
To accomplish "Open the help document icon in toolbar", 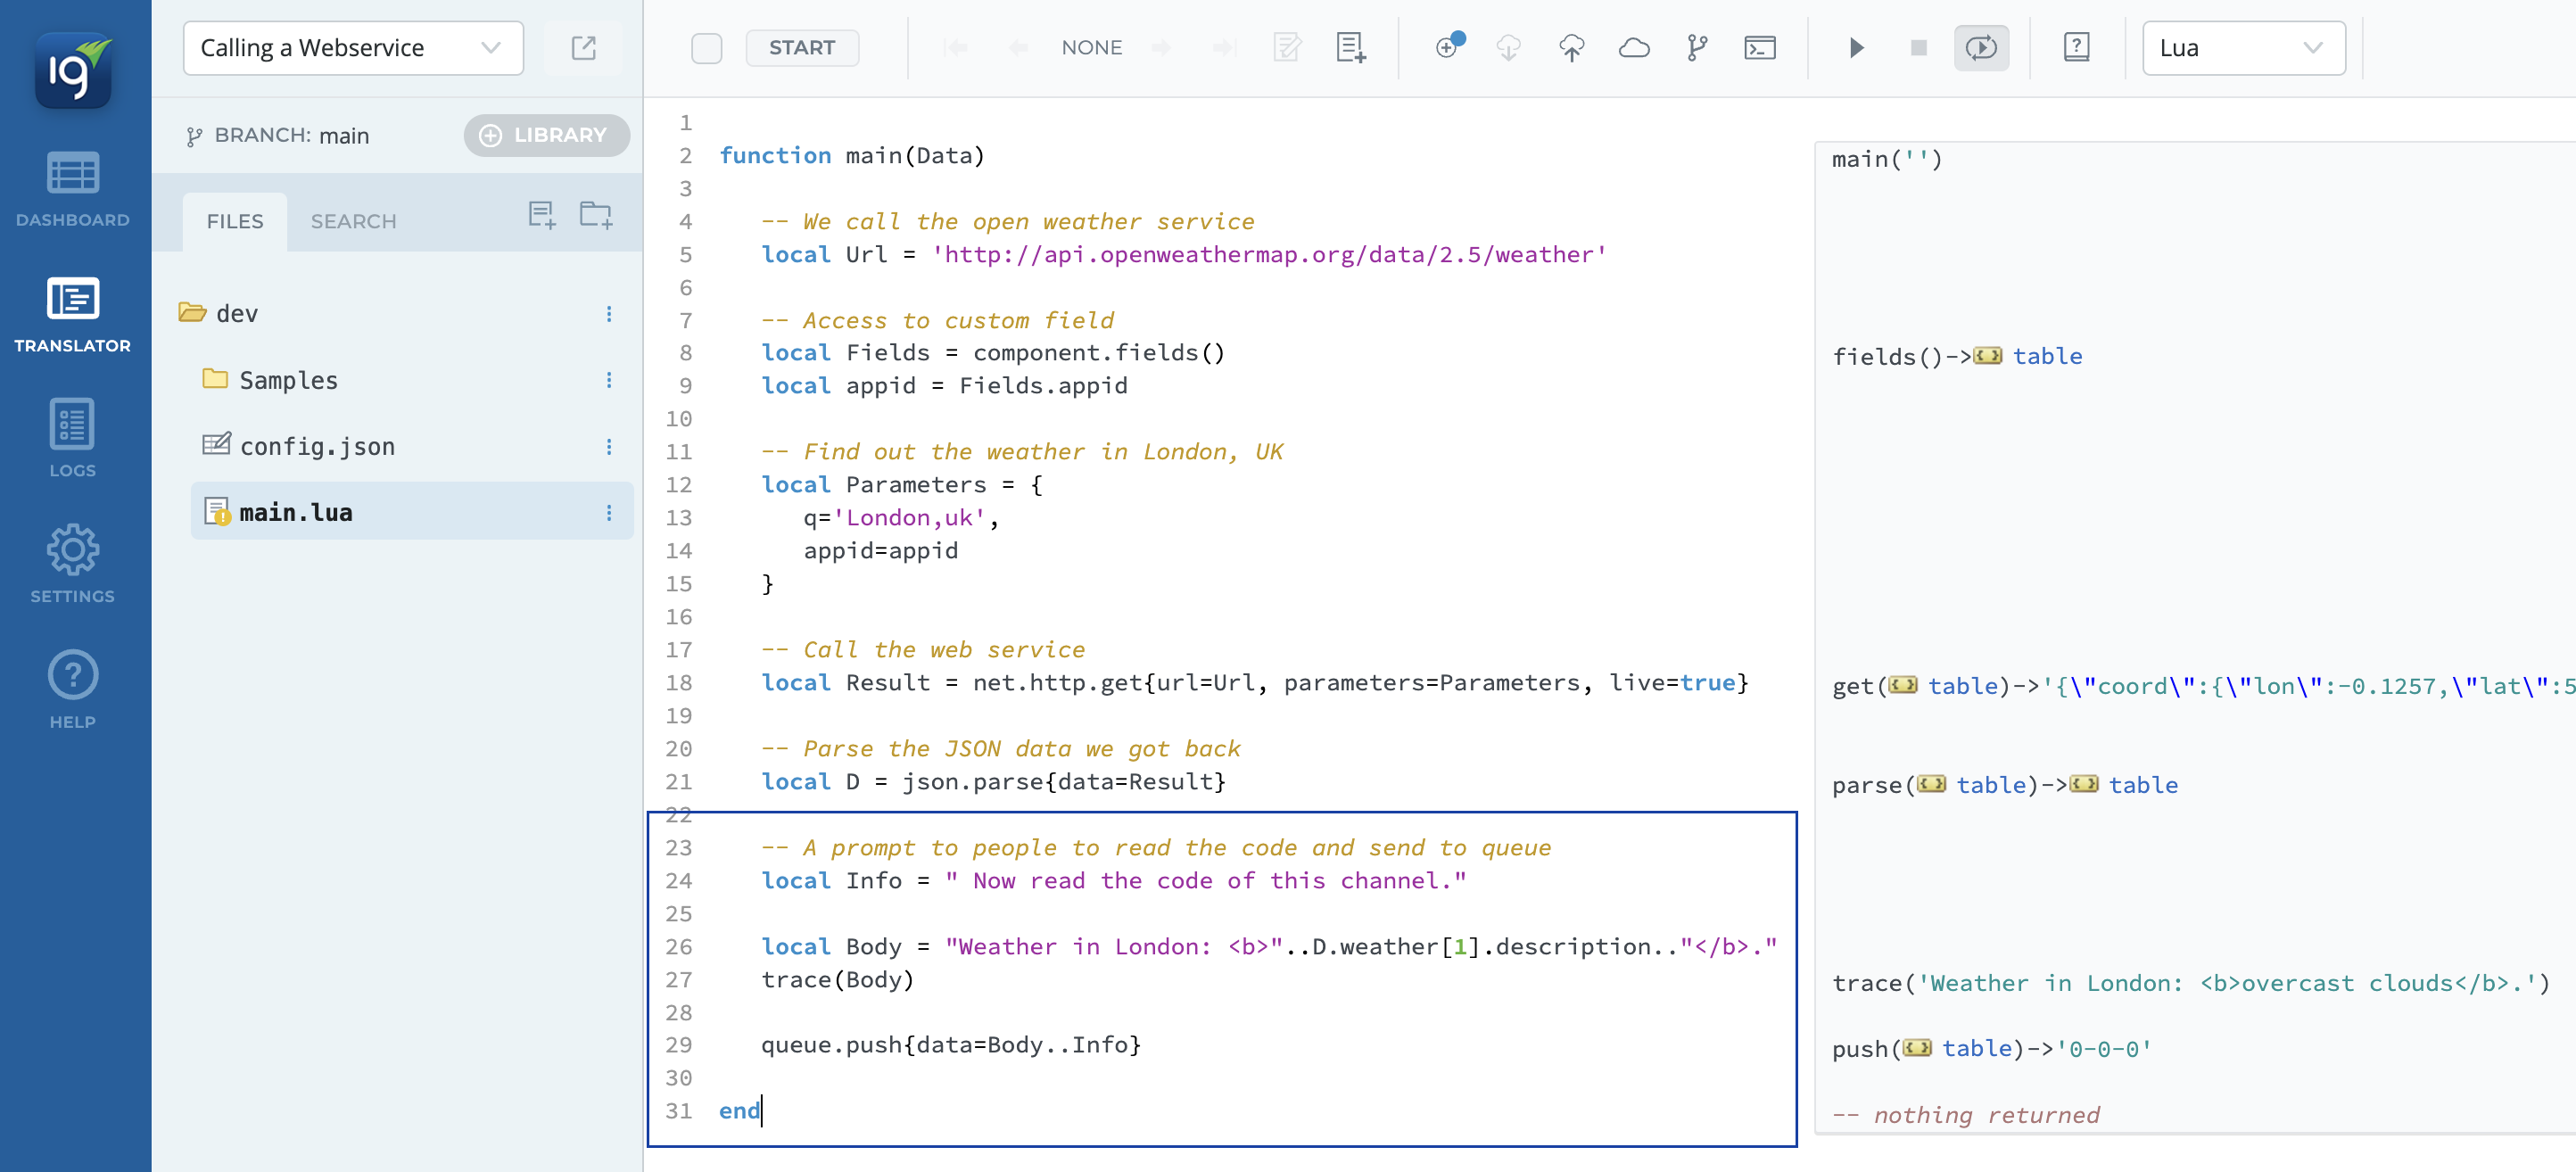I will (x=2076, y=48).
